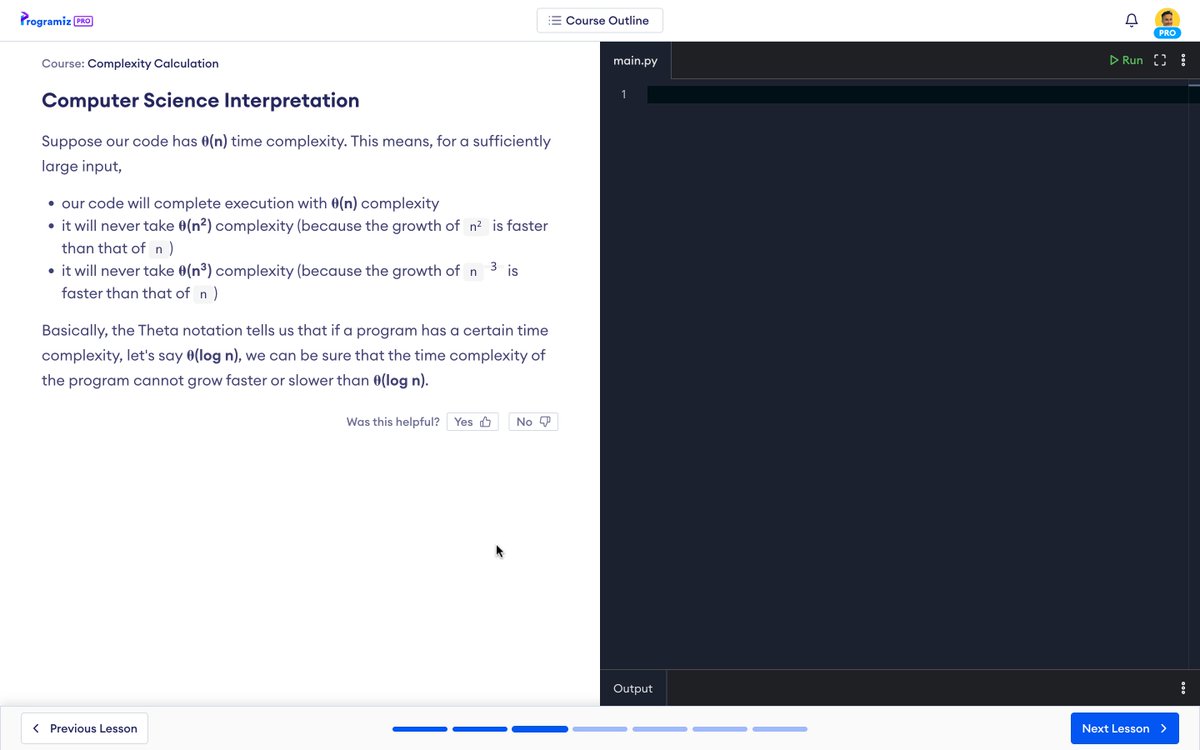This screenshot has width=1200, height=750.
Task: Open the user profile avatar menu
Action: (1167, 22)
